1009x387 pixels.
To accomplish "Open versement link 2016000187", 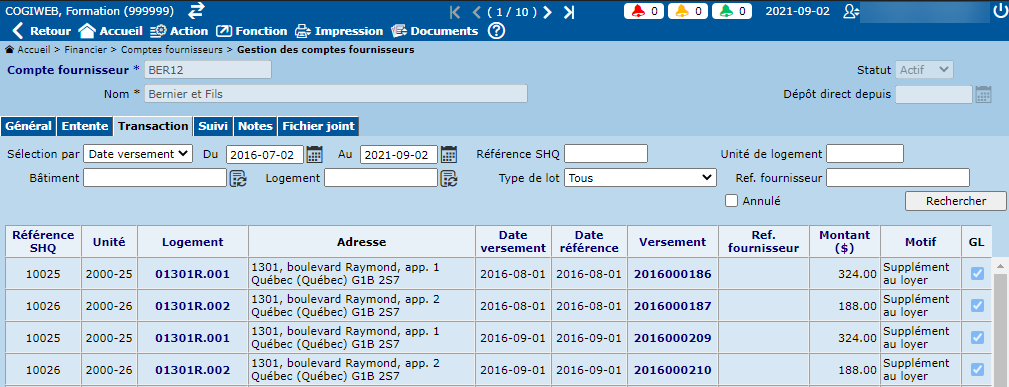I will coord(672,306).
